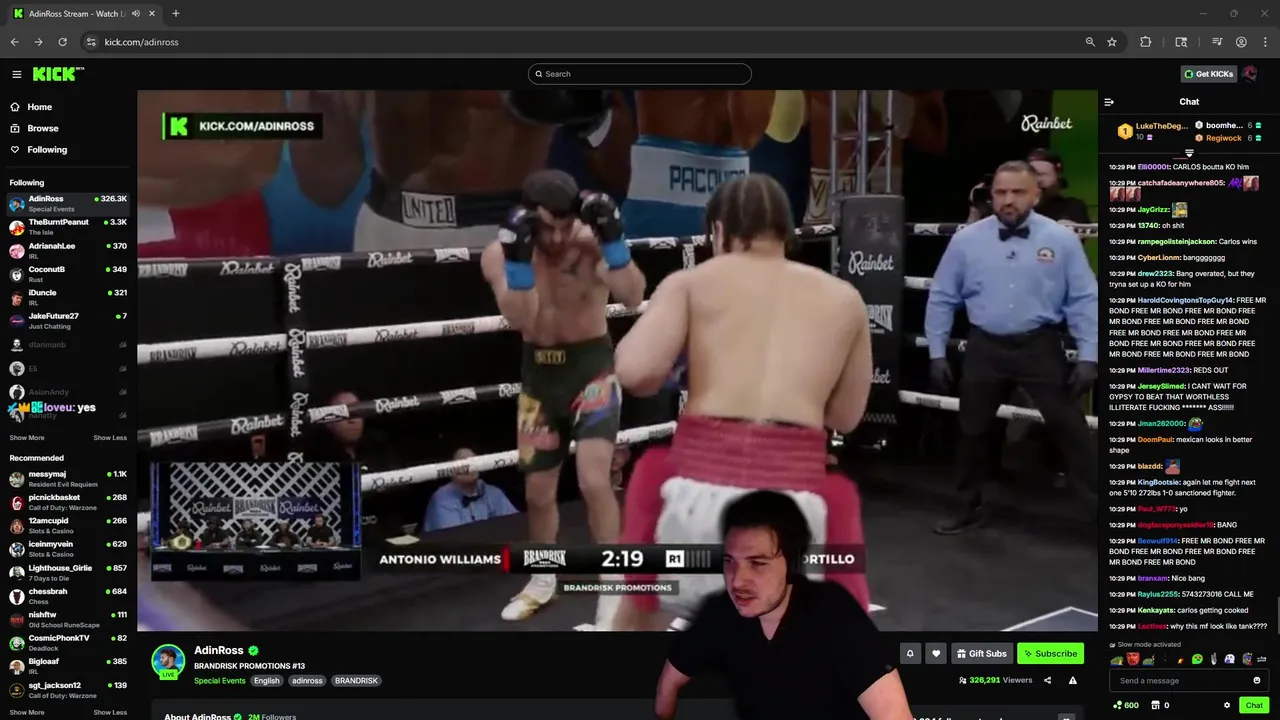1280x720 pixels.
Task: Show More in Following list
Action: point(27,438)
